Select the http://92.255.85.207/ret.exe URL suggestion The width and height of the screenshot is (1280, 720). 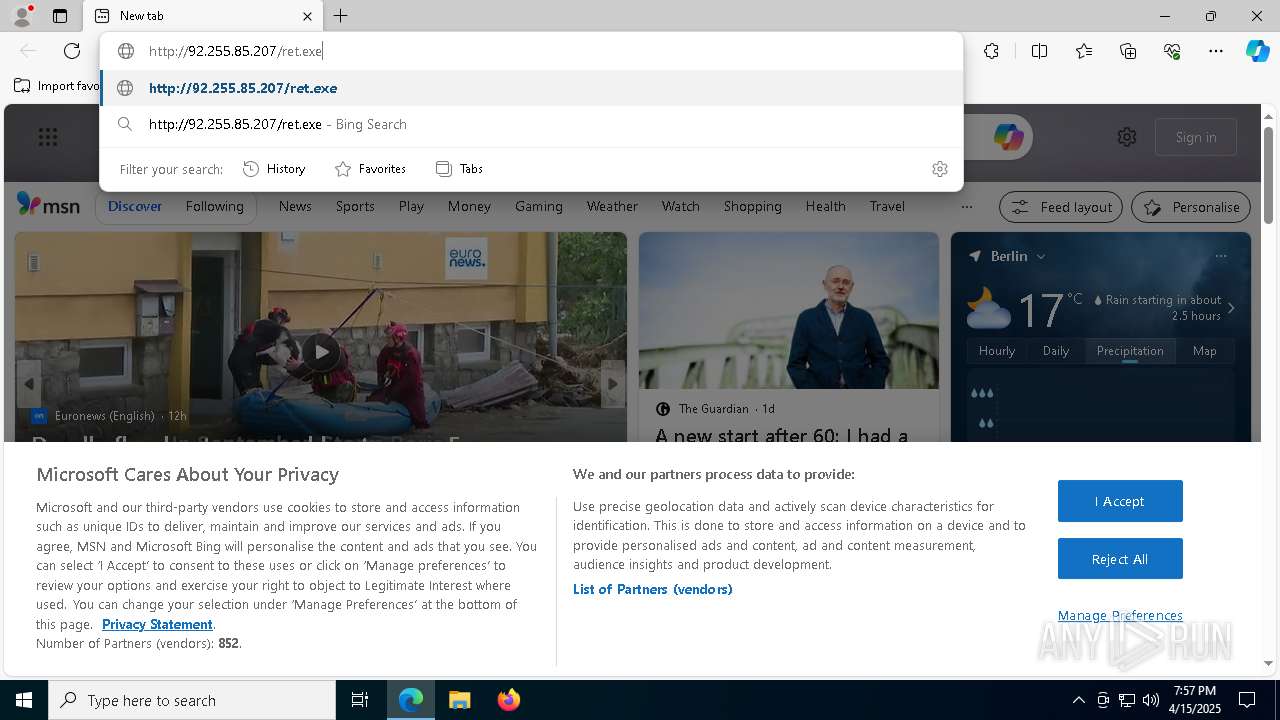click(x=532, y=88)
